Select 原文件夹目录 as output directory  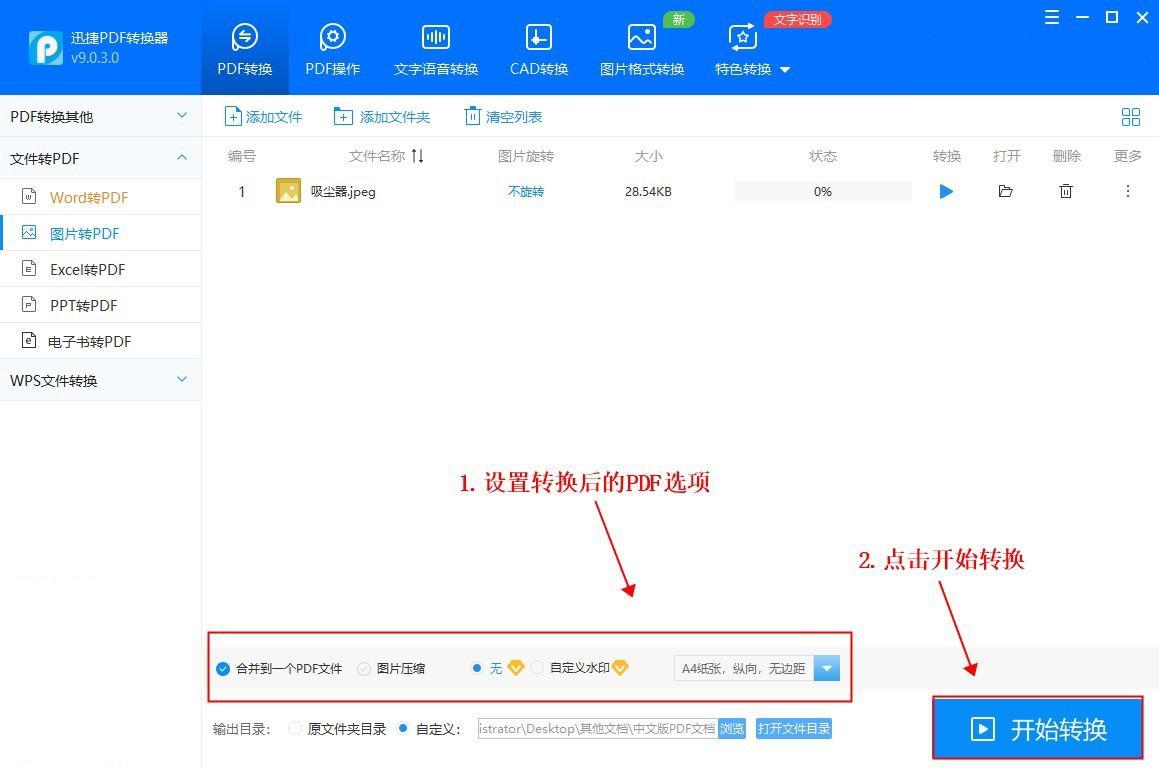point(295,729)
